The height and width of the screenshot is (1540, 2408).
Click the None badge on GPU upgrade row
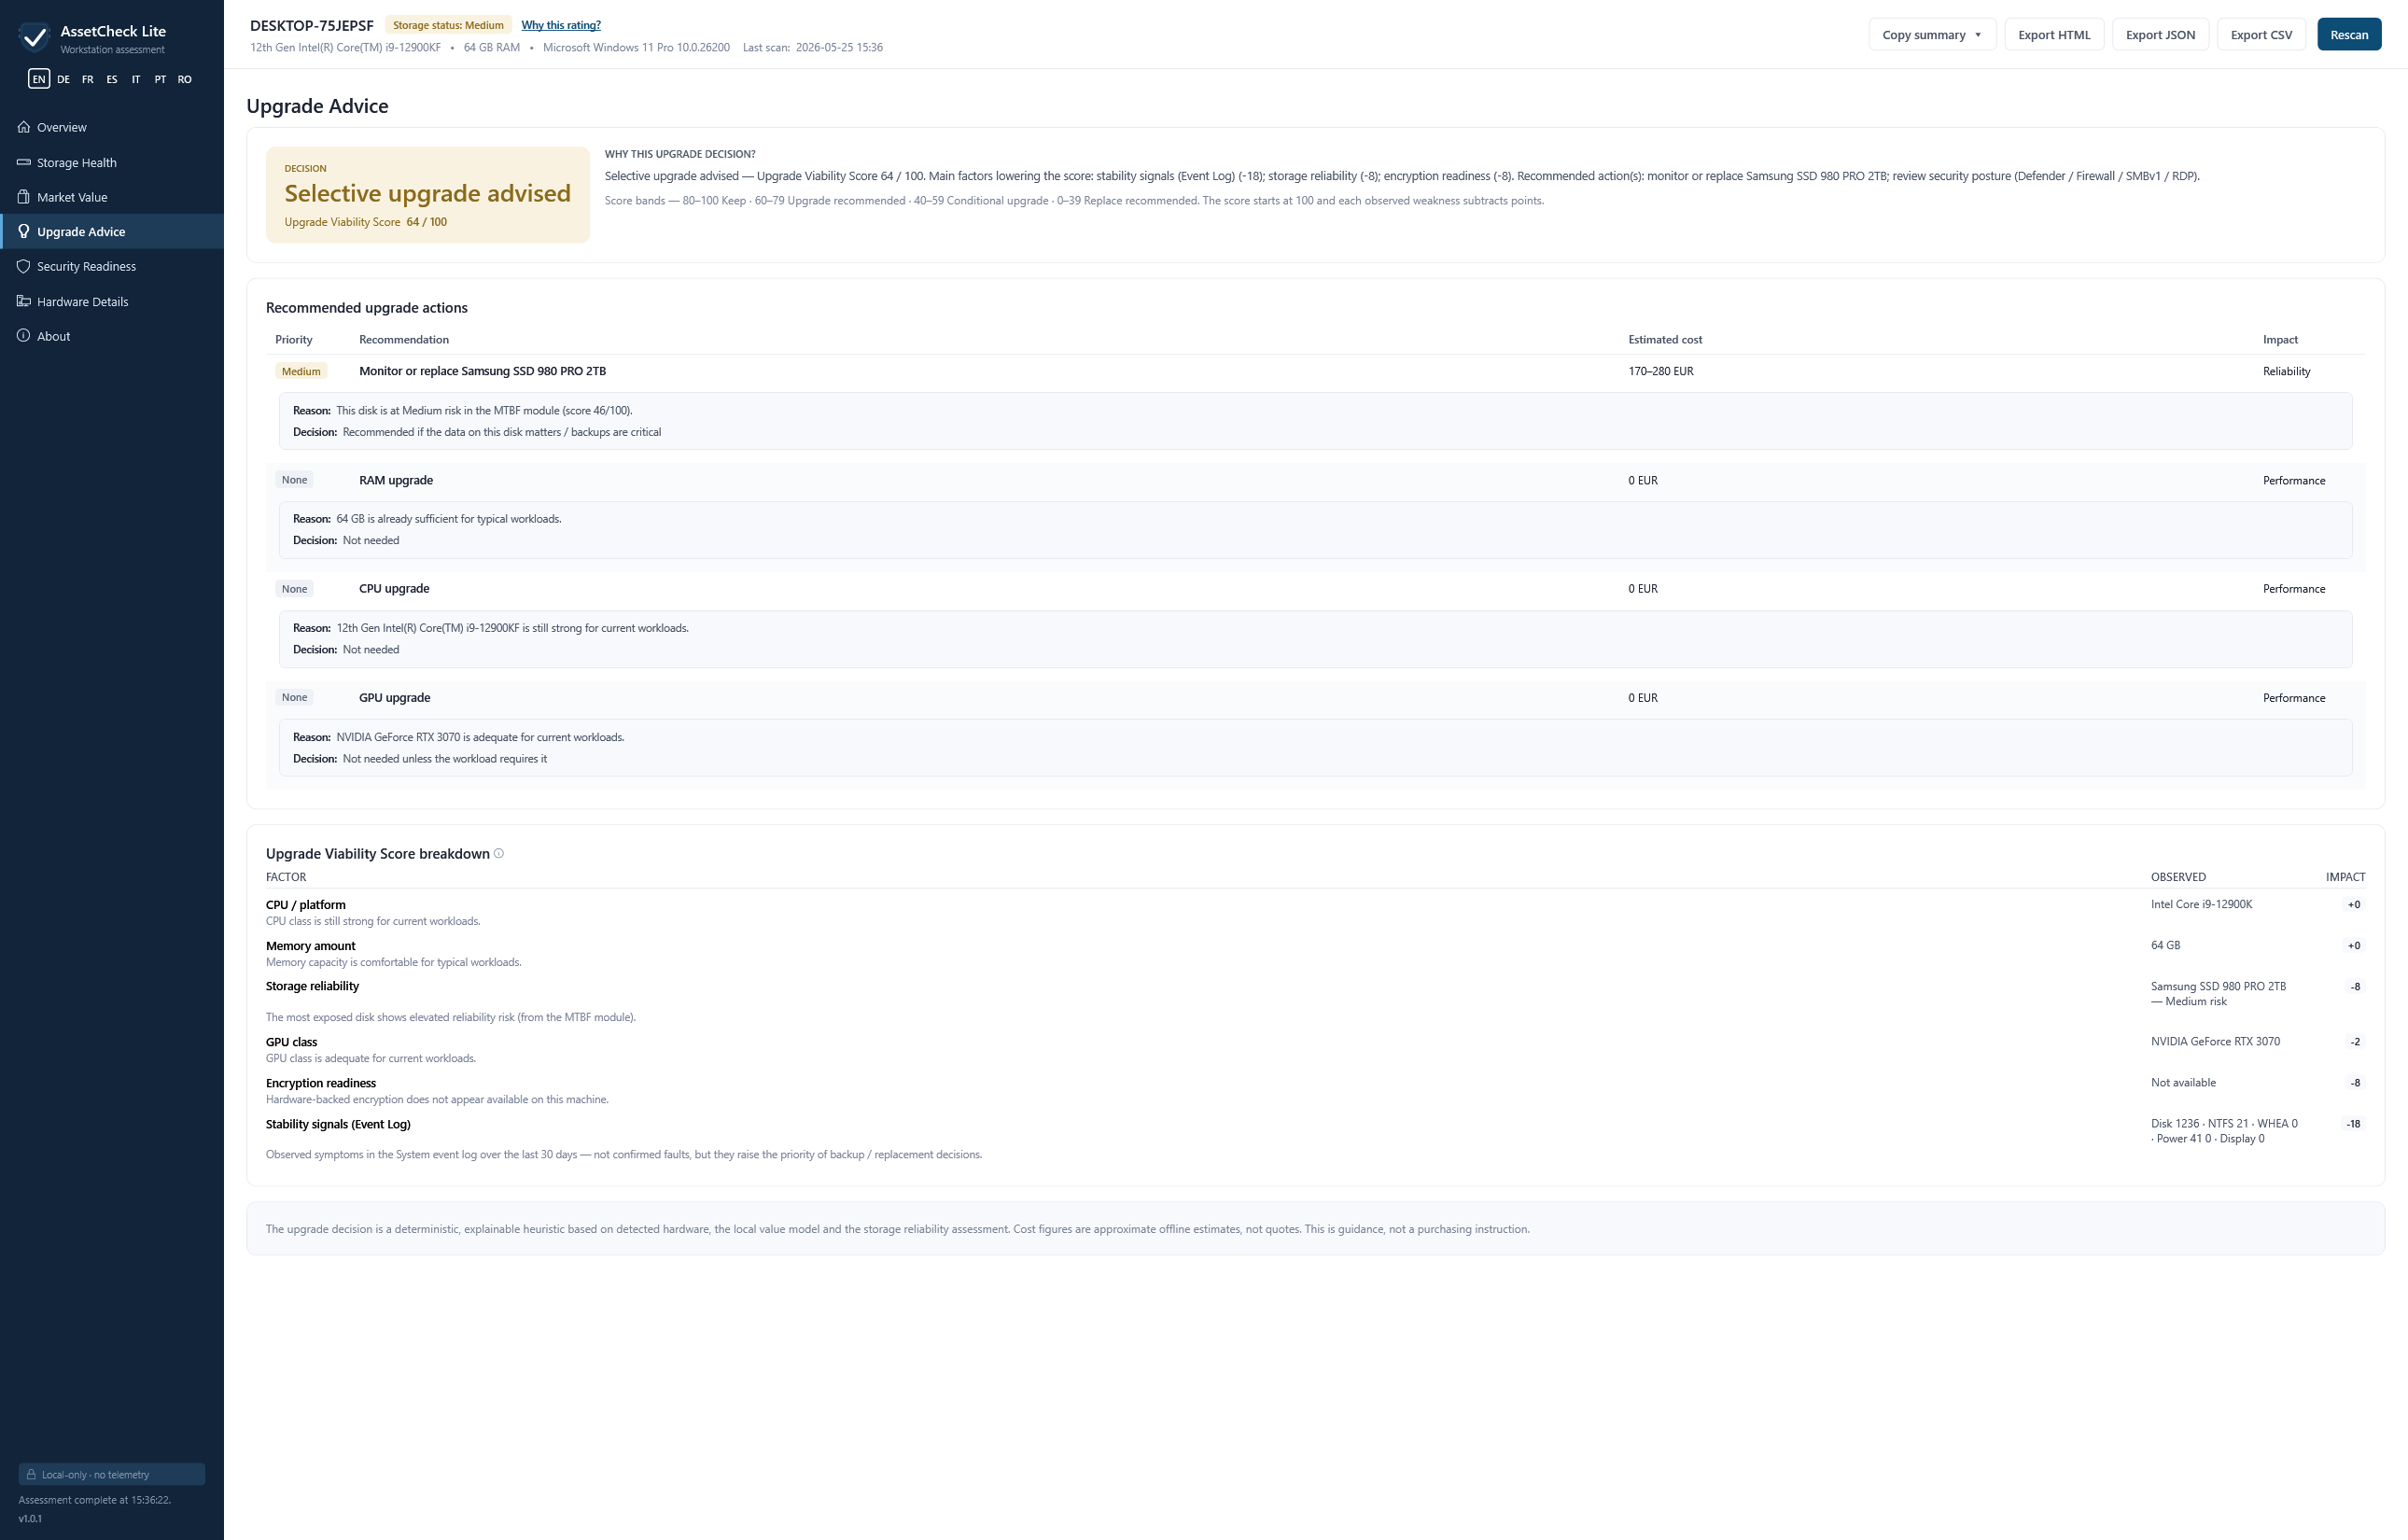click(x=294, y=698)
